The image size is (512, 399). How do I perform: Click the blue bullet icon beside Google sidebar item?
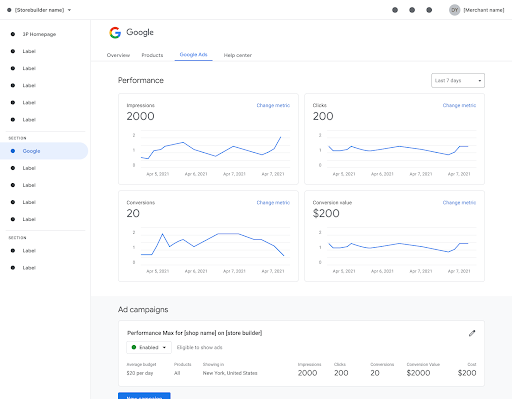tap(13, 151)
